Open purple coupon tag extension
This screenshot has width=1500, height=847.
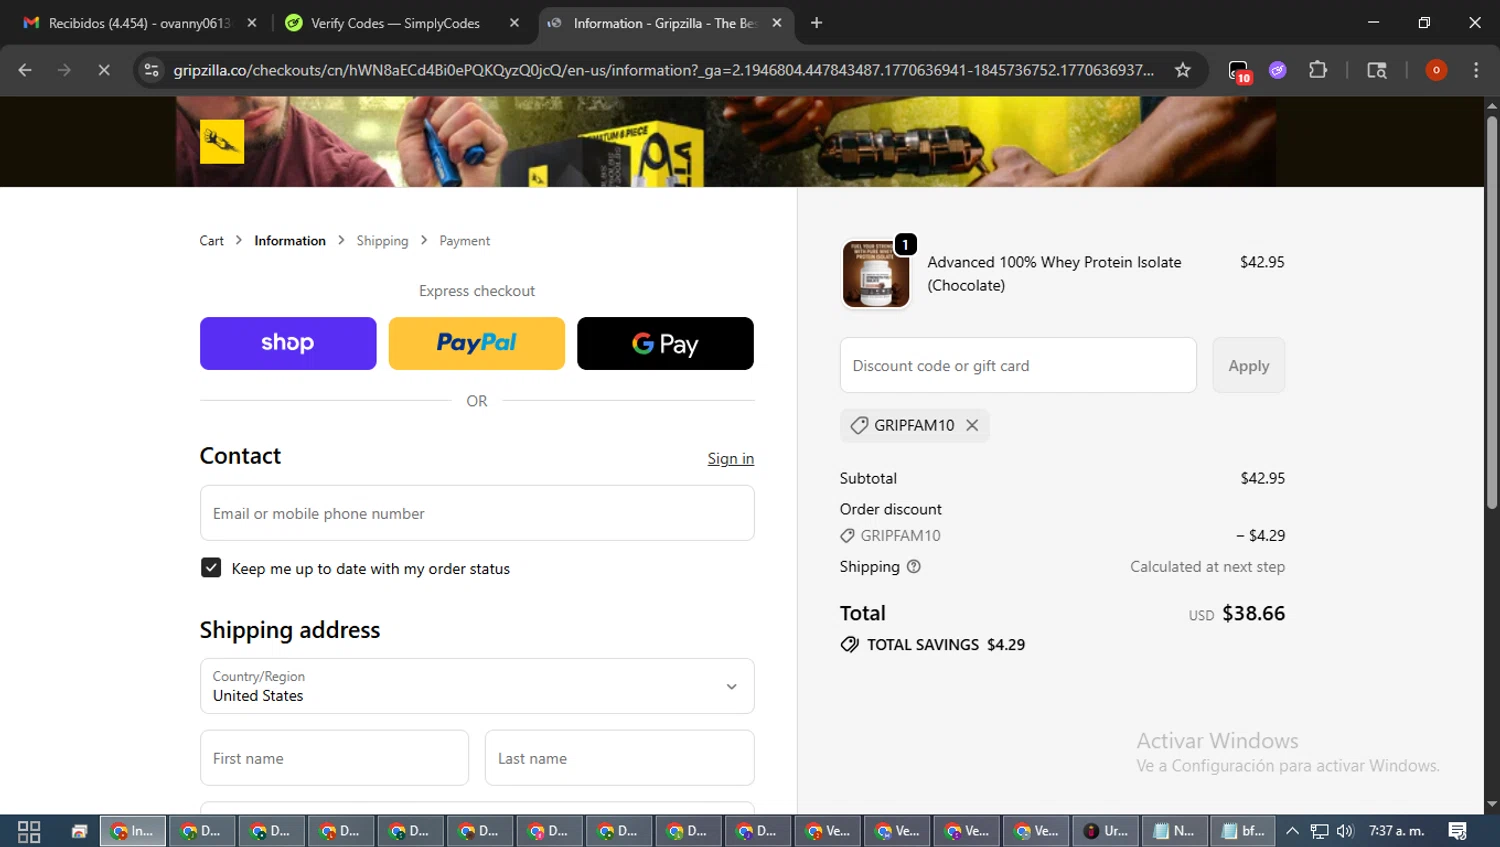click(x=1278, y=70)
